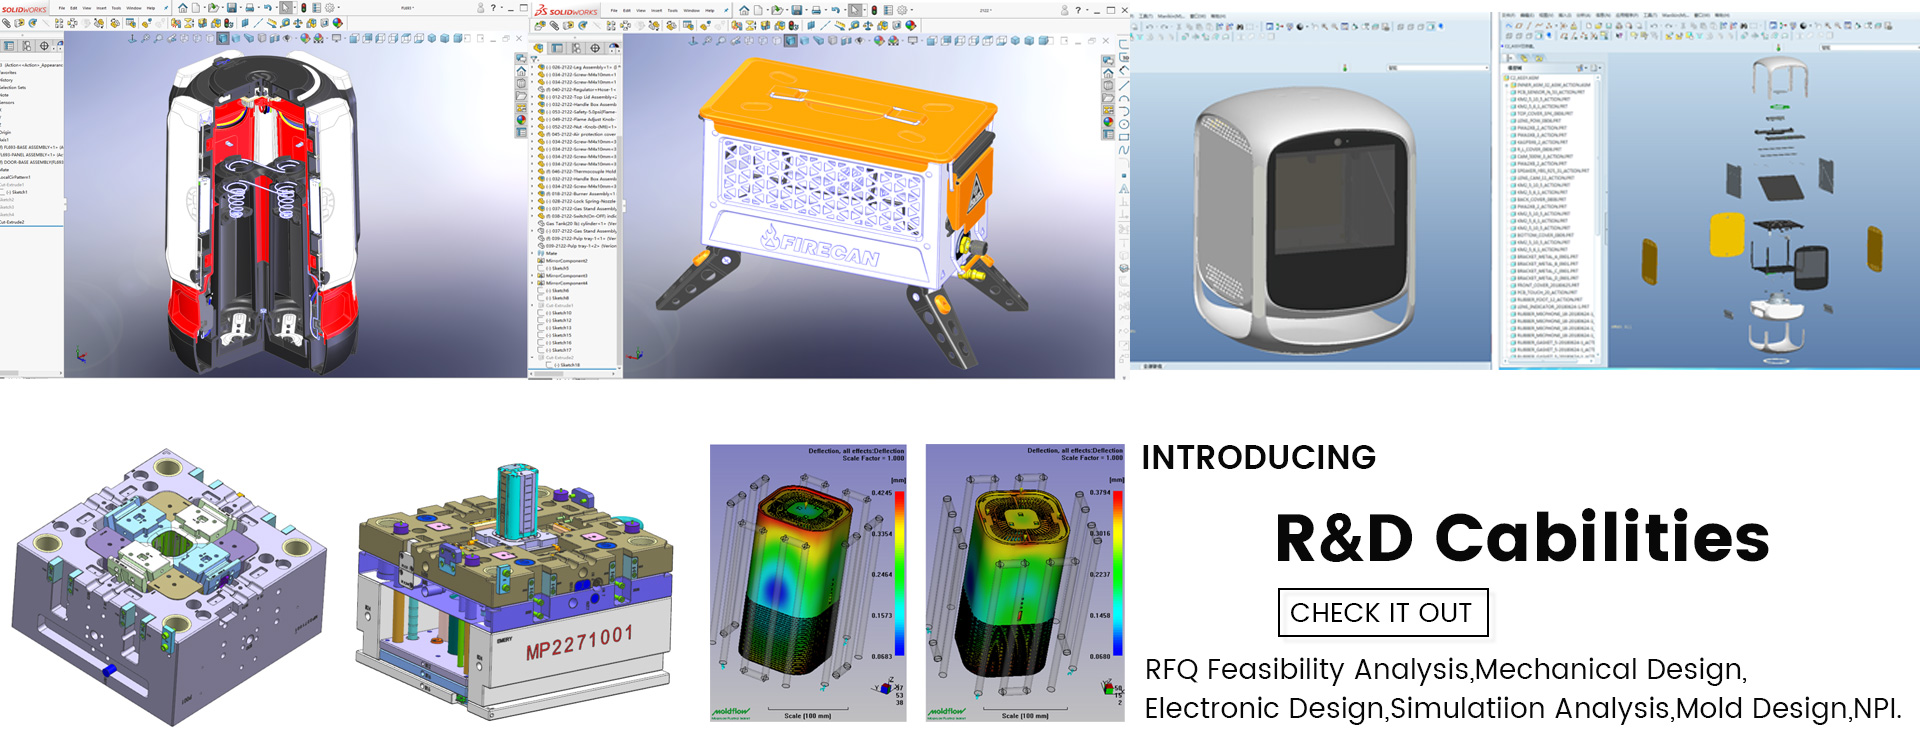Image resolution: width=1920 pixels, height=750 pixels.
Task: Expand 026-2122-Leg Assembly tree node
Action: click(x=533, y=67)
